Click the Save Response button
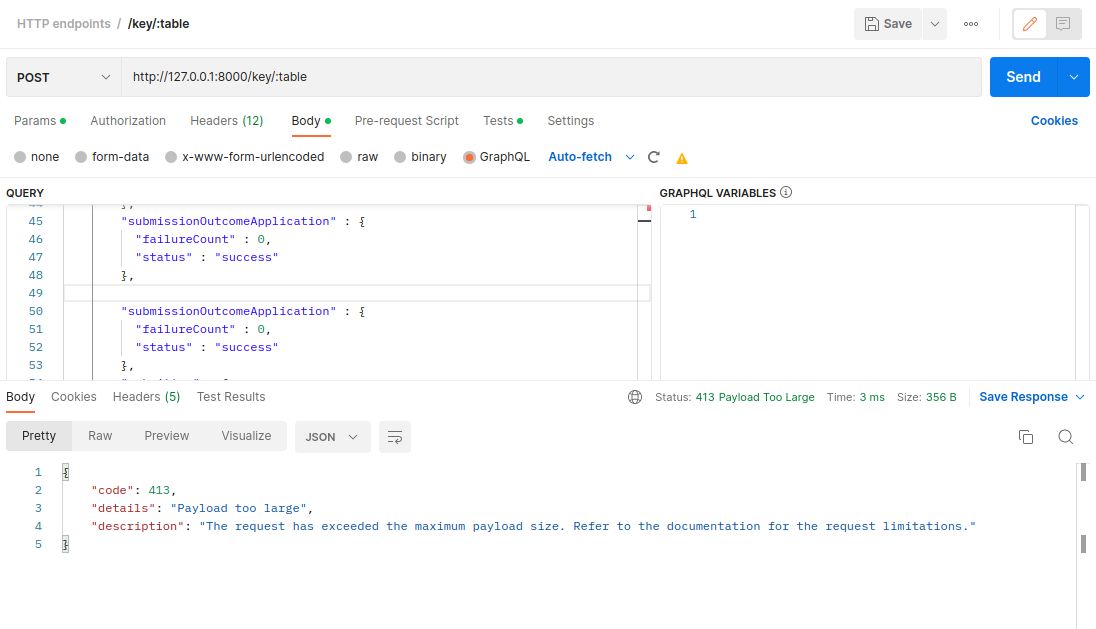Image resolution: width=1096 pixels, height=629 pixels. tap(1023, 397)
